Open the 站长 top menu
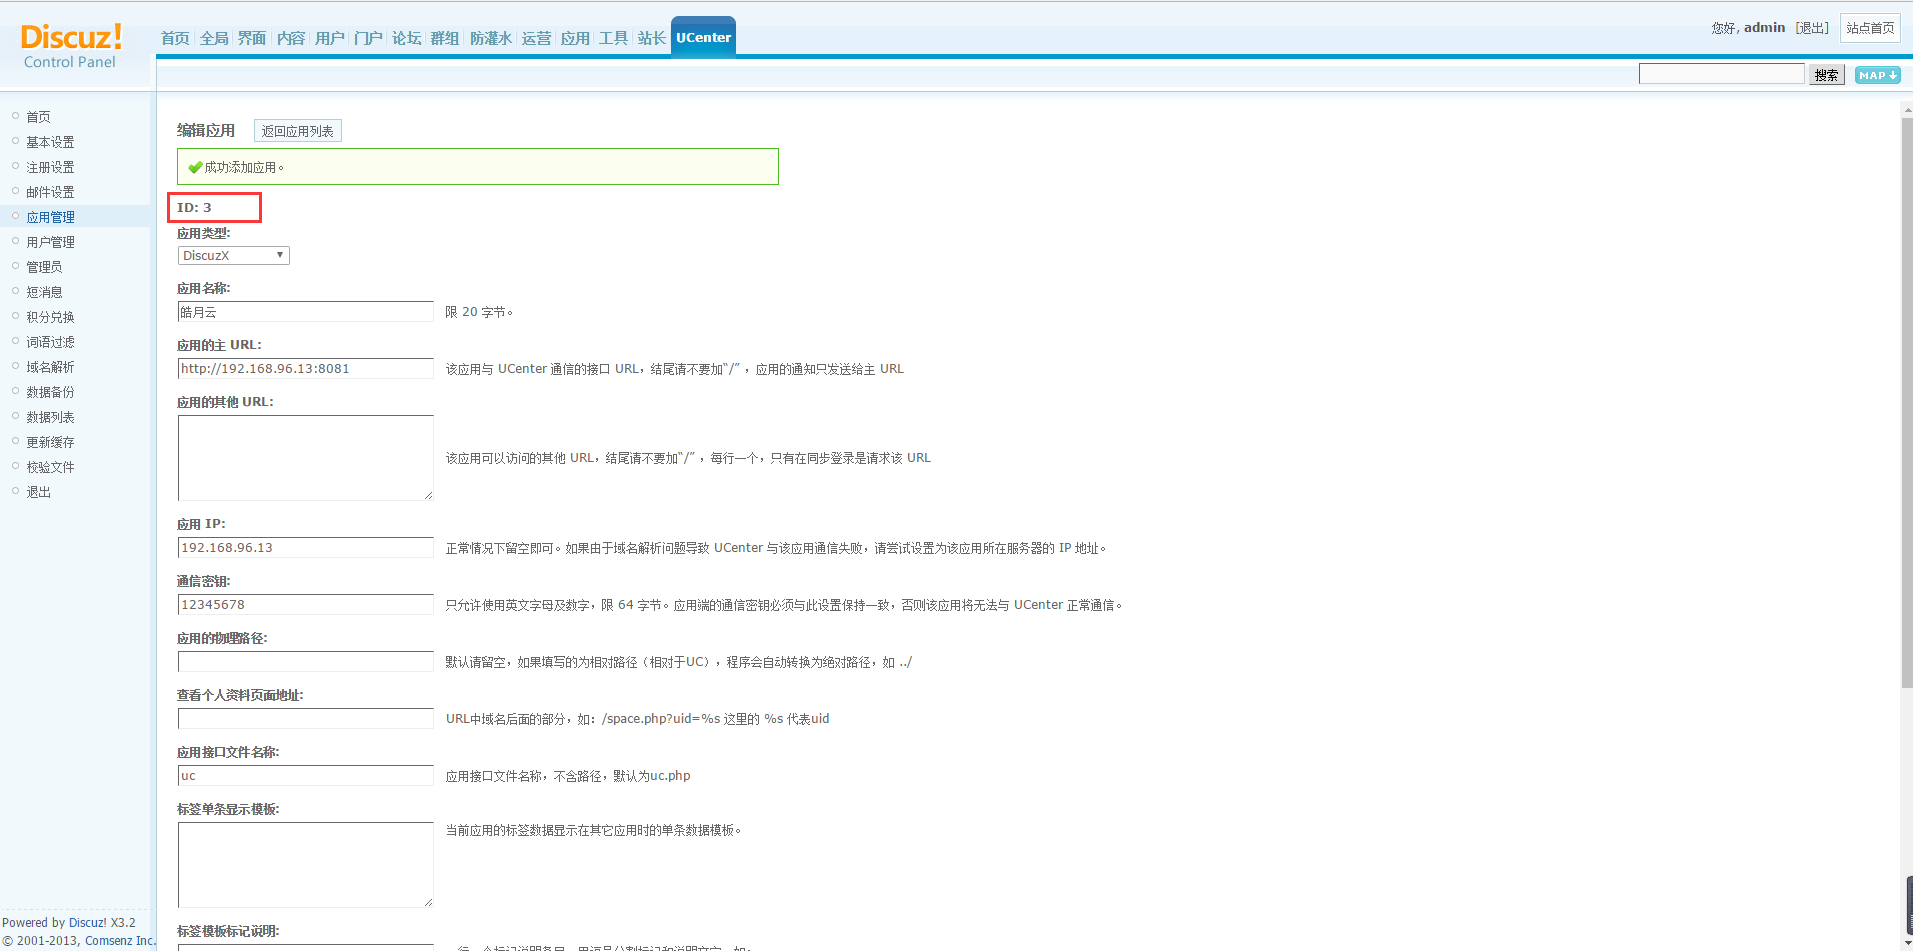1913x951 pixels. coord(652,38)
